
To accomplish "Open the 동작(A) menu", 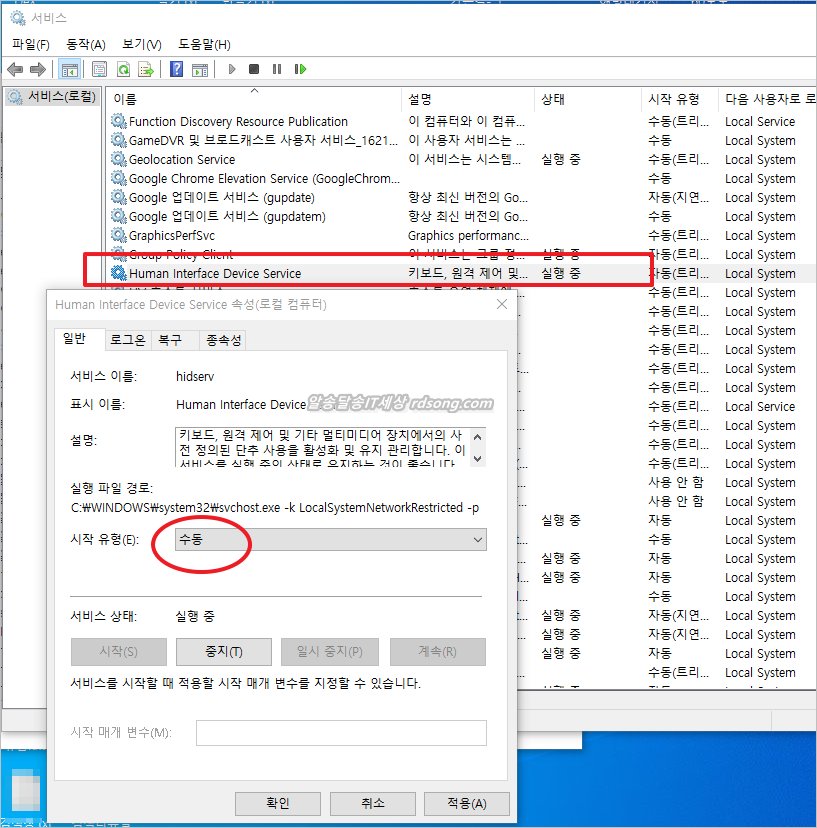I will (86, 44).
